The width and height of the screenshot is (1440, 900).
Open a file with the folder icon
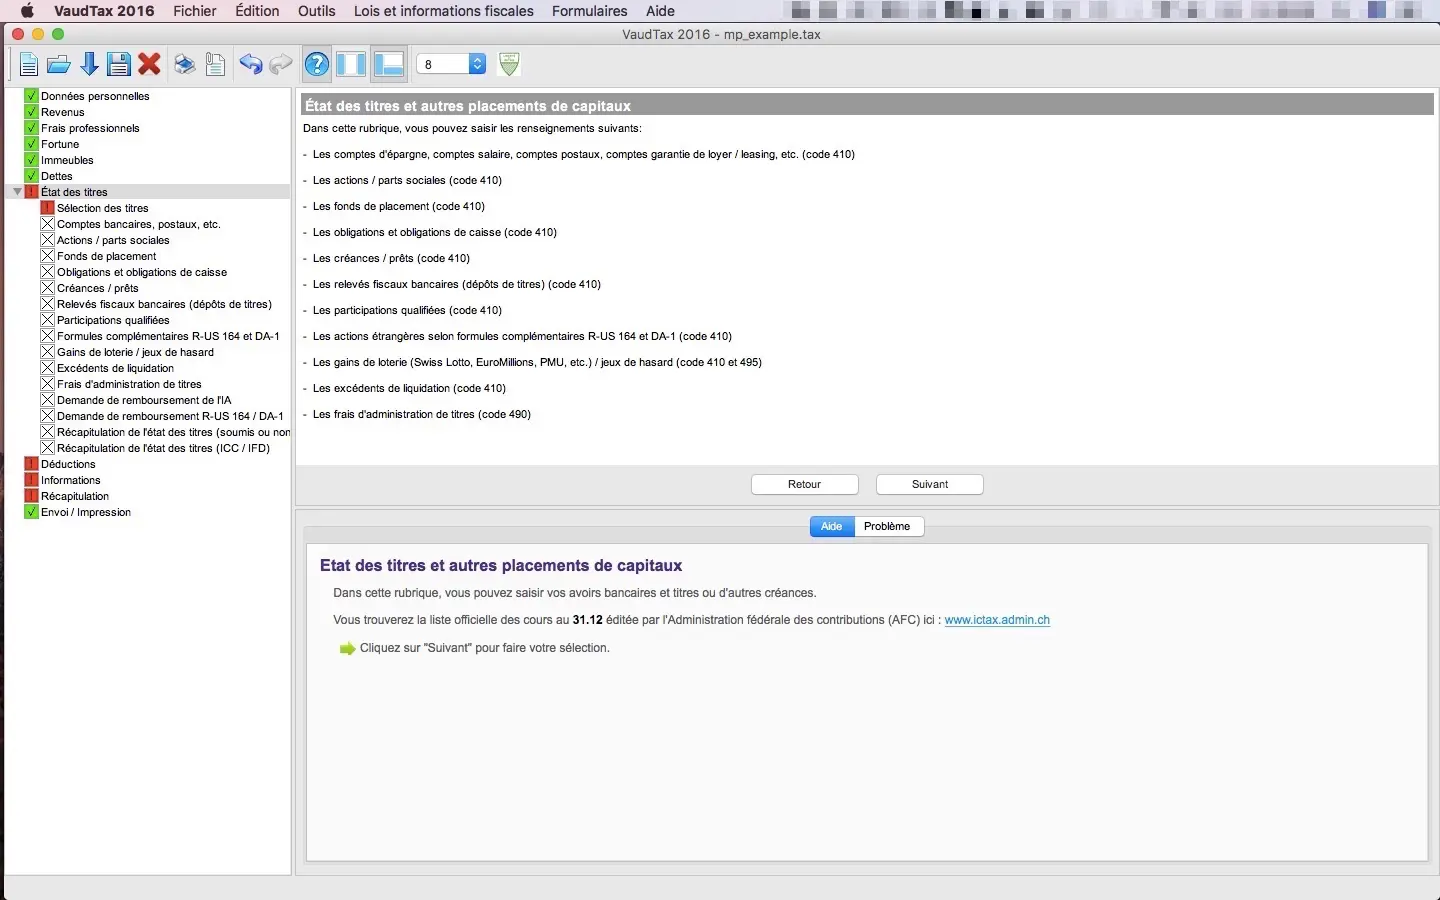pyautogui.click(x=59, y=65)
